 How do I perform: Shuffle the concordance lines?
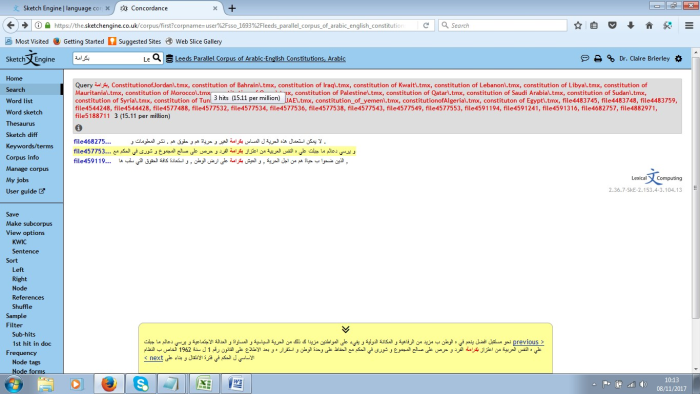point(22,307)
